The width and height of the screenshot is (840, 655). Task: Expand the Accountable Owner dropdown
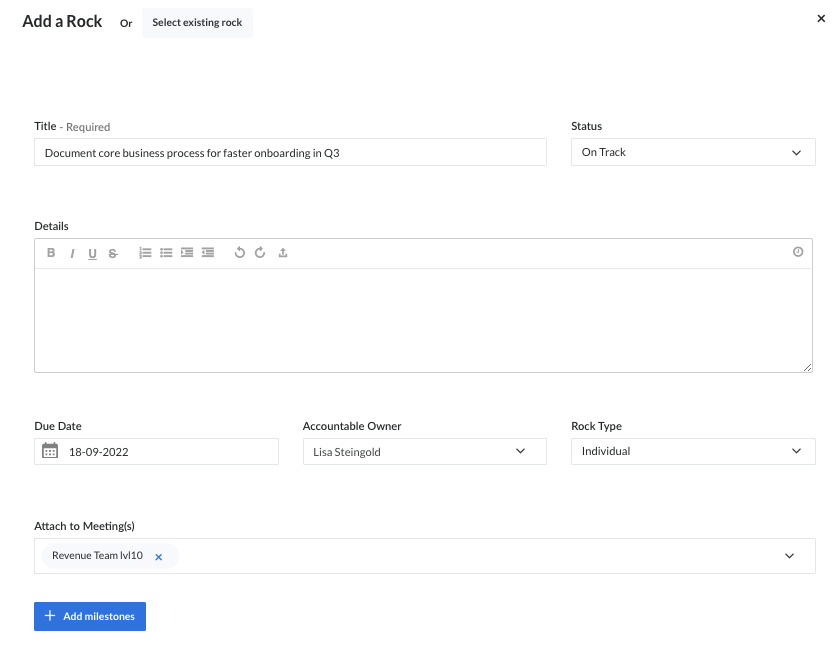pyautogui.click(x=424, y=451)
